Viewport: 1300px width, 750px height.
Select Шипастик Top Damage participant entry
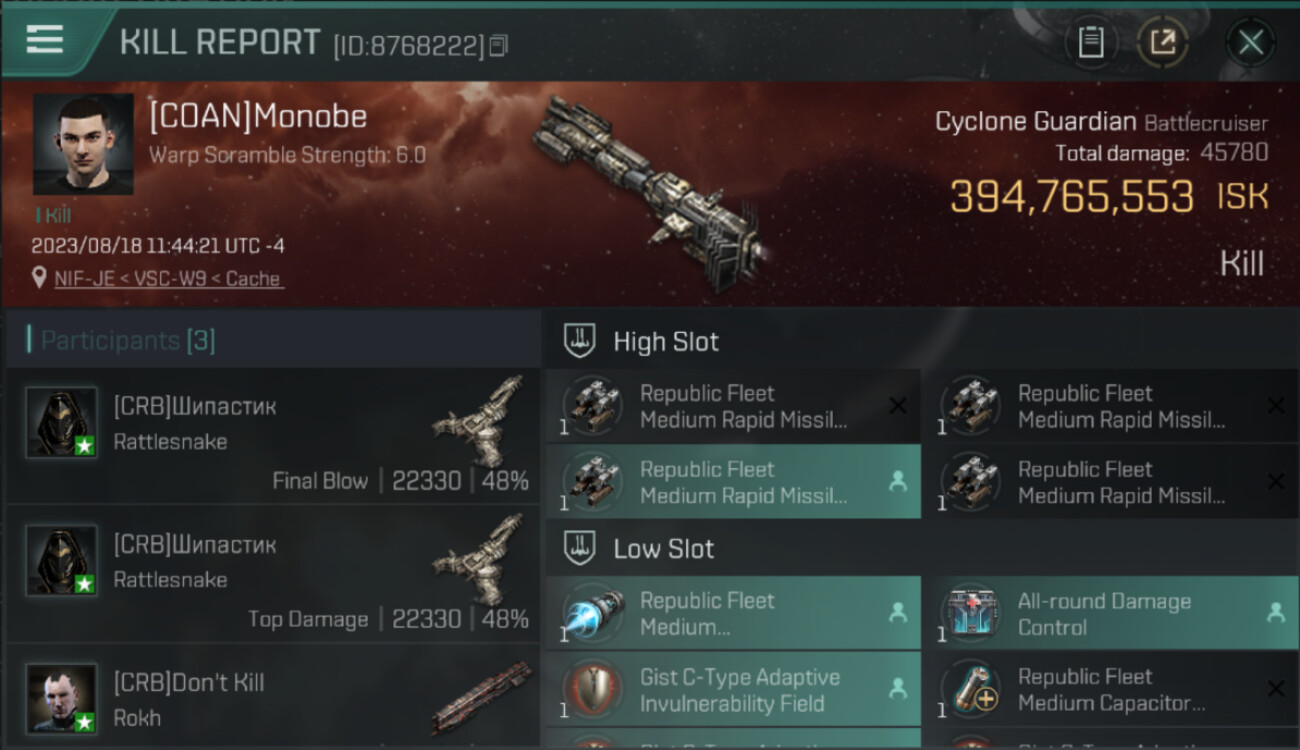click(273, 574)
